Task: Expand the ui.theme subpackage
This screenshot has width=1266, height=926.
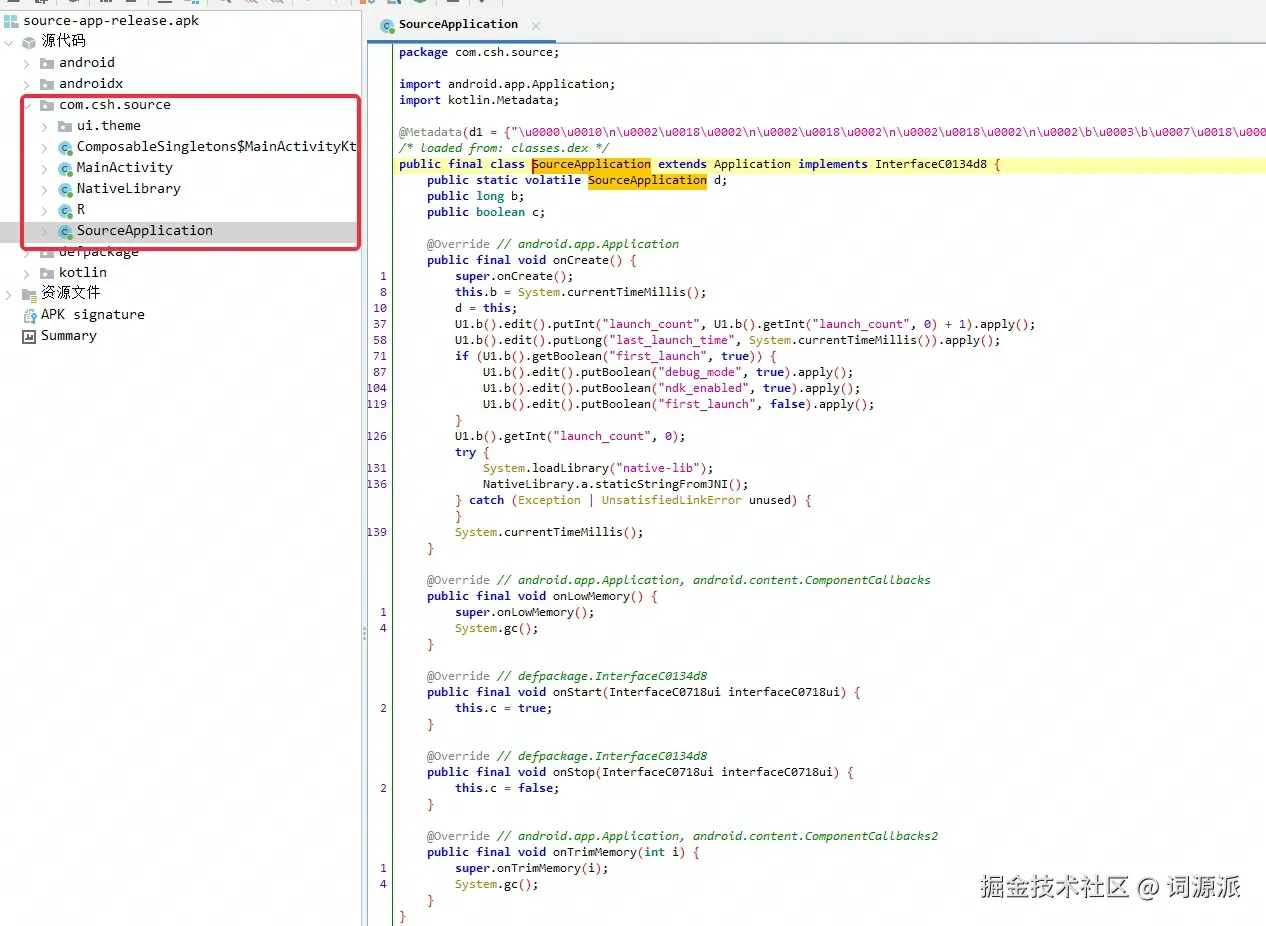Action: click(45, 126)
